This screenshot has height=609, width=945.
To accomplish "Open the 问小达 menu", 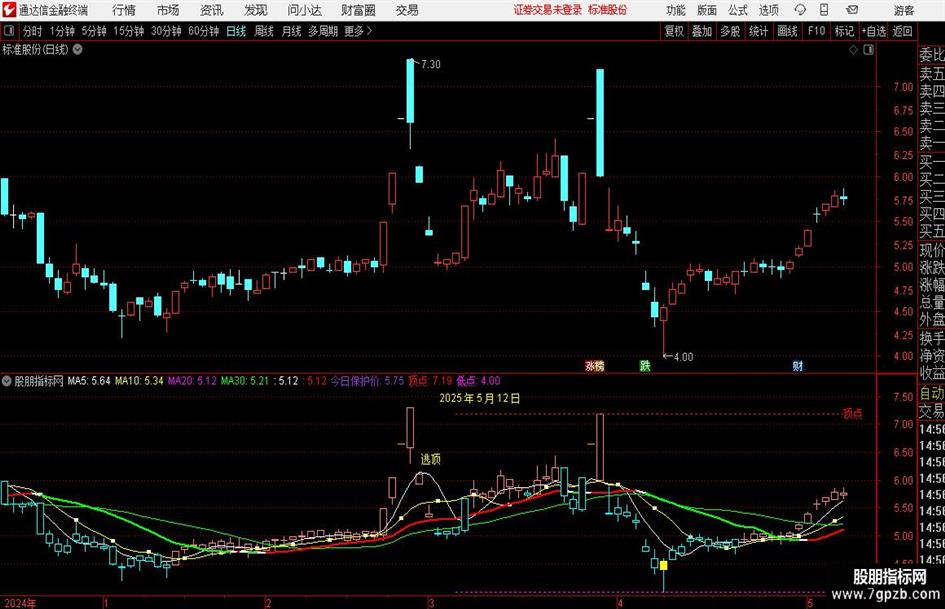I will pyautogui.click(x=304, y=10).
